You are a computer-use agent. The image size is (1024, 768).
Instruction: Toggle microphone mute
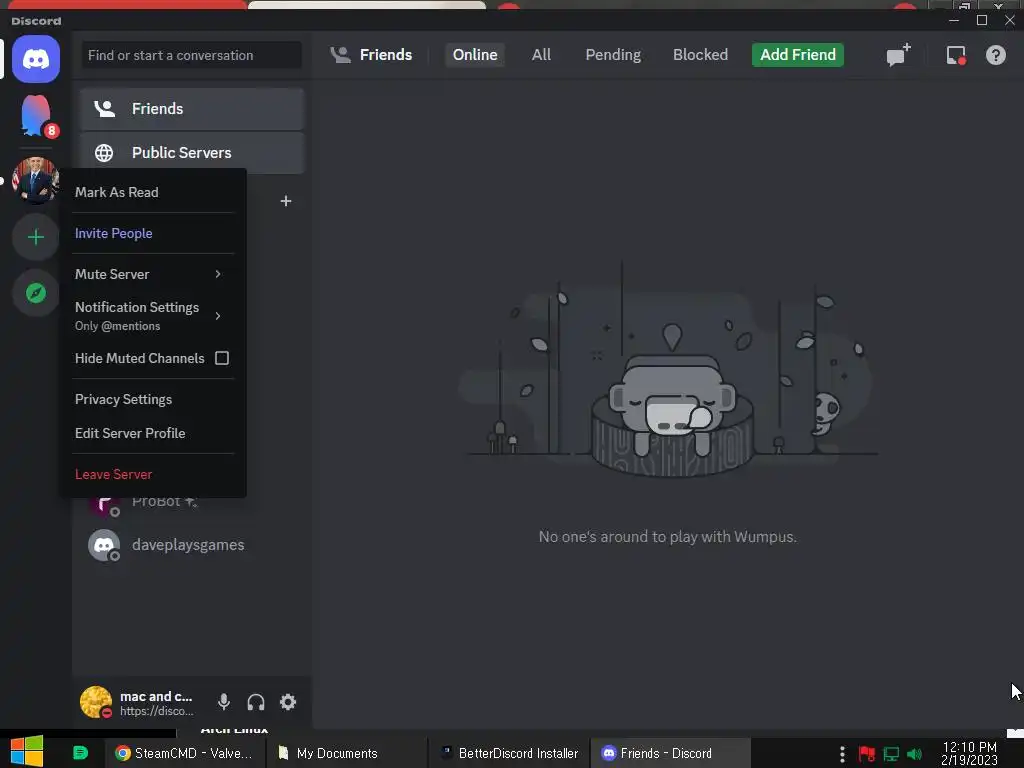tap(223, 702)
